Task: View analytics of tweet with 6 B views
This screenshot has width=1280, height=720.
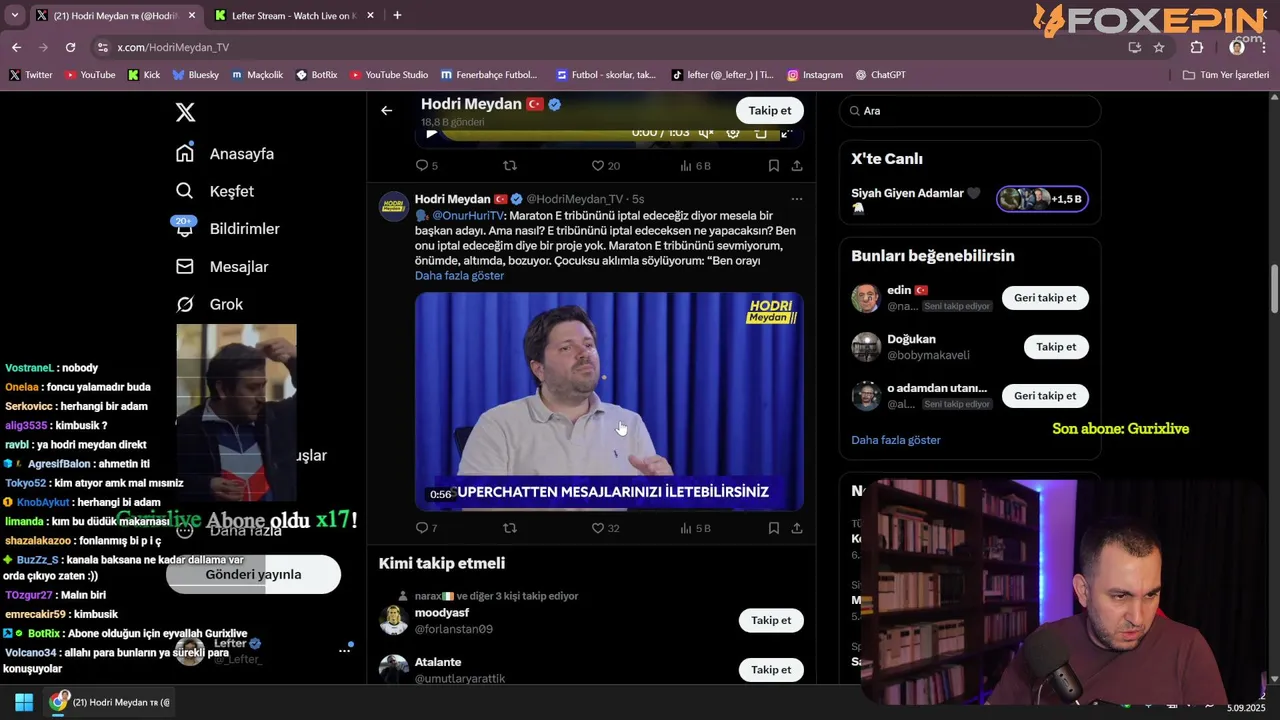Action: pyautogui.click(x=695, y=166)
